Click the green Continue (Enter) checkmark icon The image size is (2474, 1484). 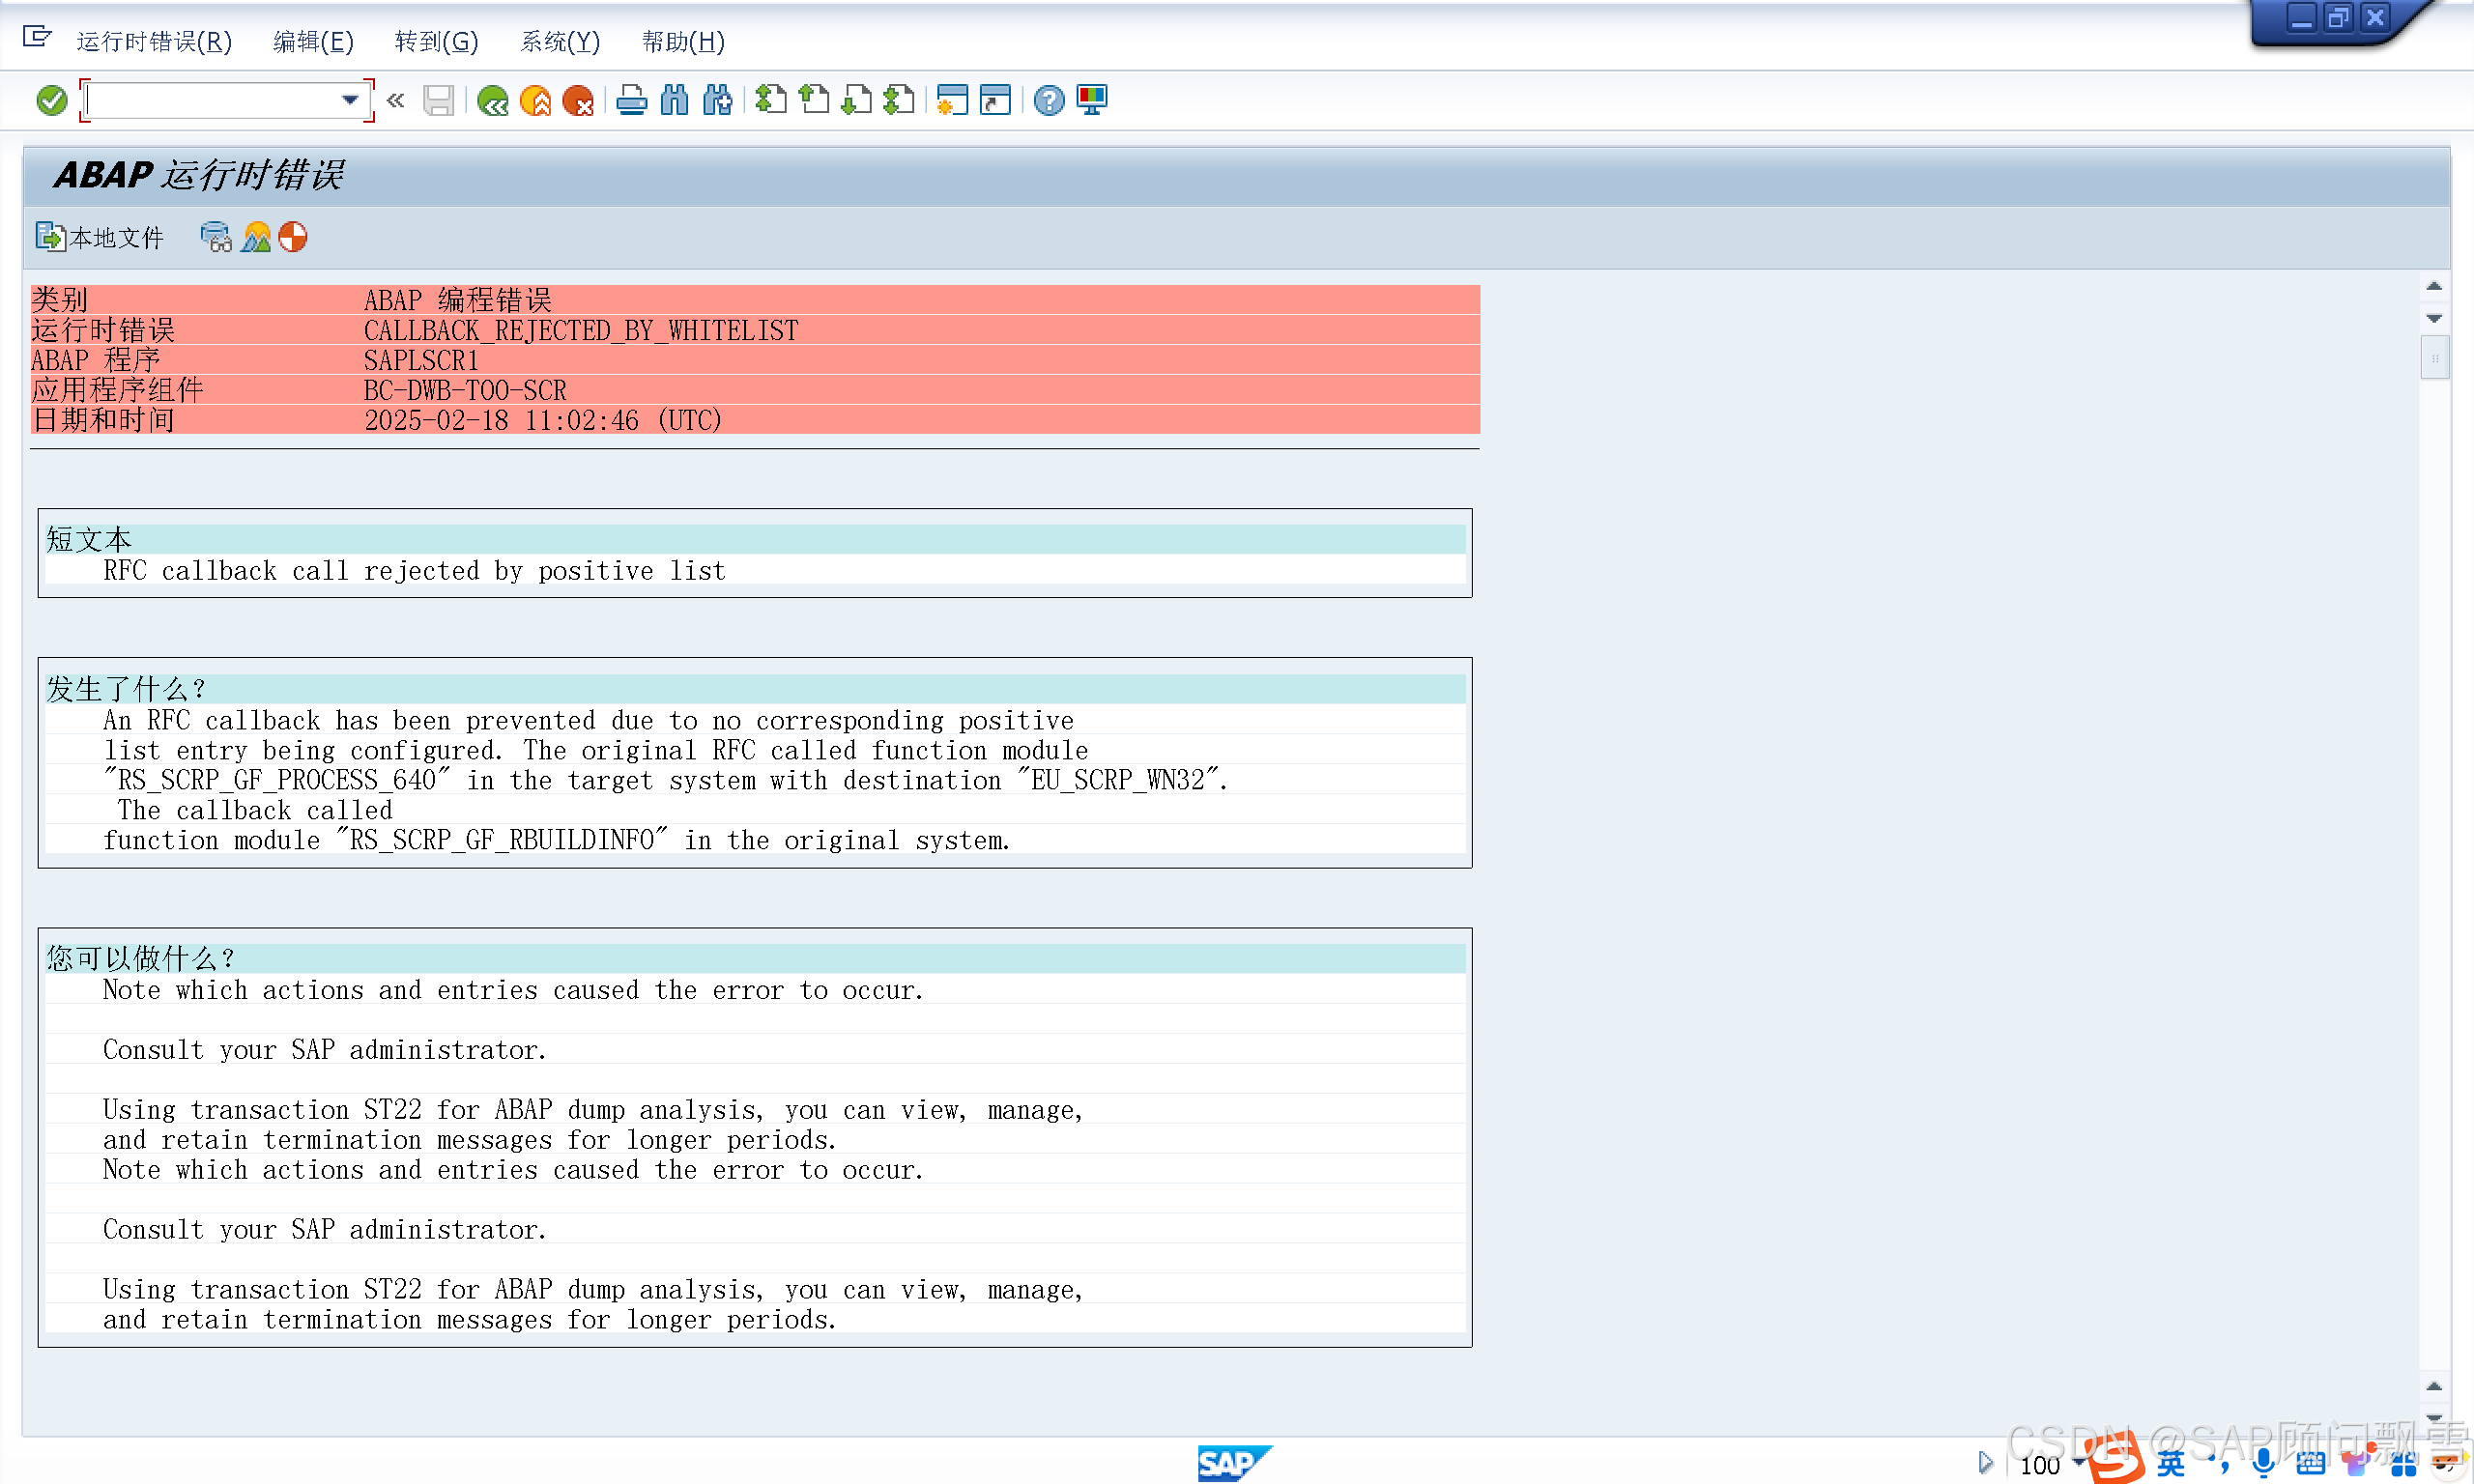coord(51,100)
